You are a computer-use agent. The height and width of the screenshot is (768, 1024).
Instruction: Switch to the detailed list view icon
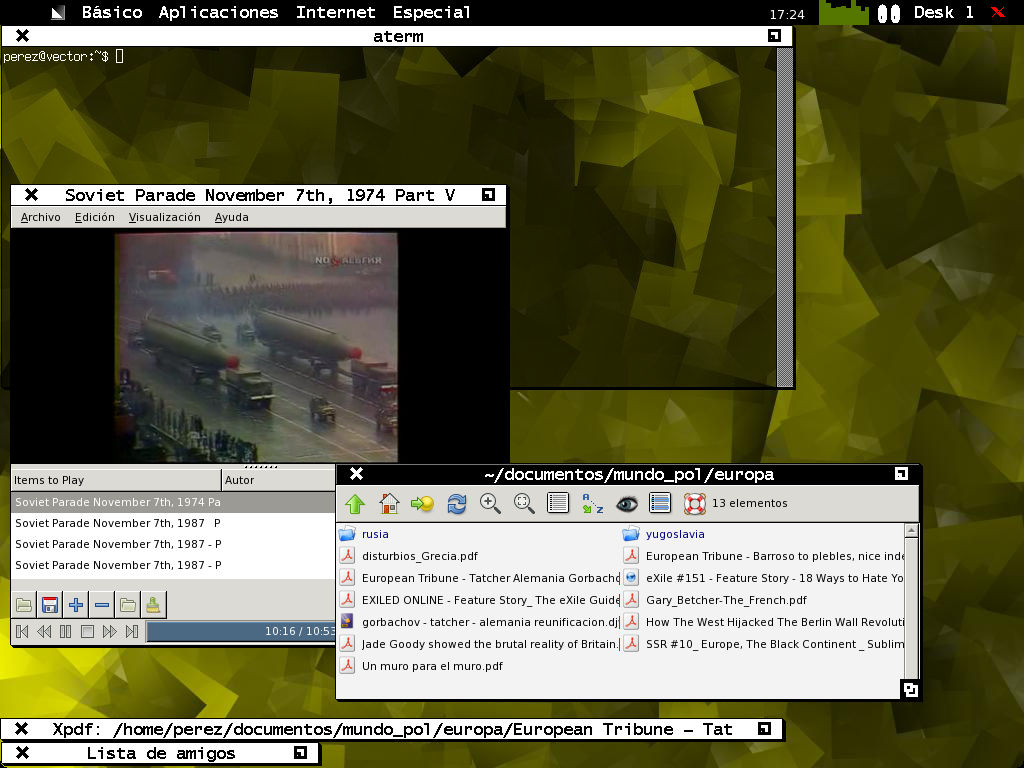[558, 504]
